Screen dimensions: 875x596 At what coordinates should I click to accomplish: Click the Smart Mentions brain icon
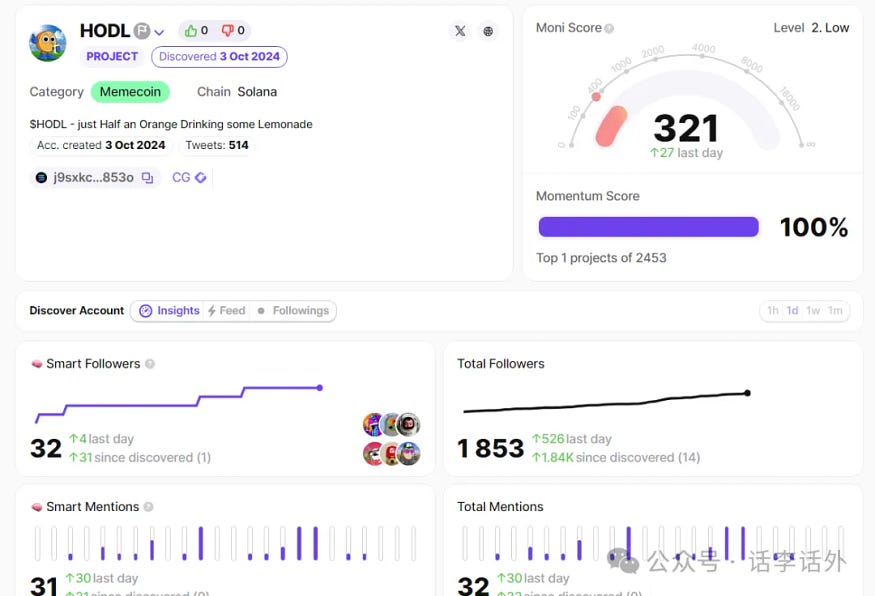[37, 507]
